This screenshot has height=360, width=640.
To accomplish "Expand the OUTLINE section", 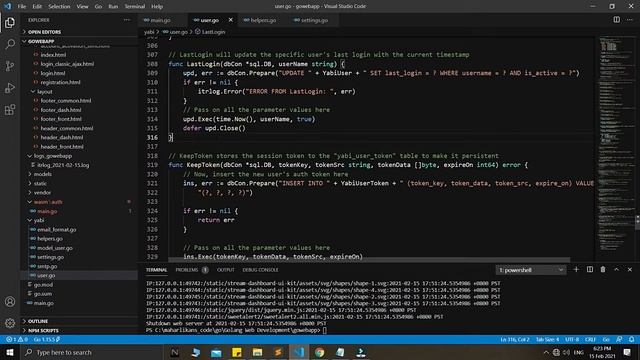I will (79, 321).
